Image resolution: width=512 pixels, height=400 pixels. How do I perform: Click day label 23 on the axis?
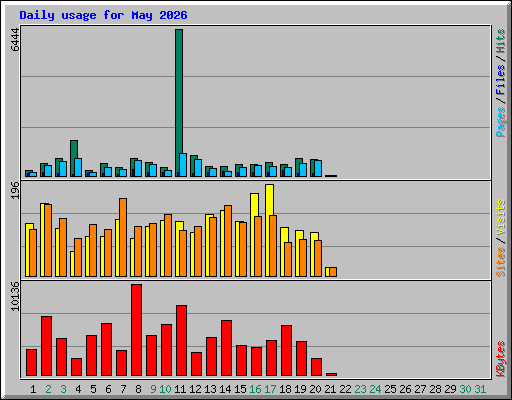(360, 389)
